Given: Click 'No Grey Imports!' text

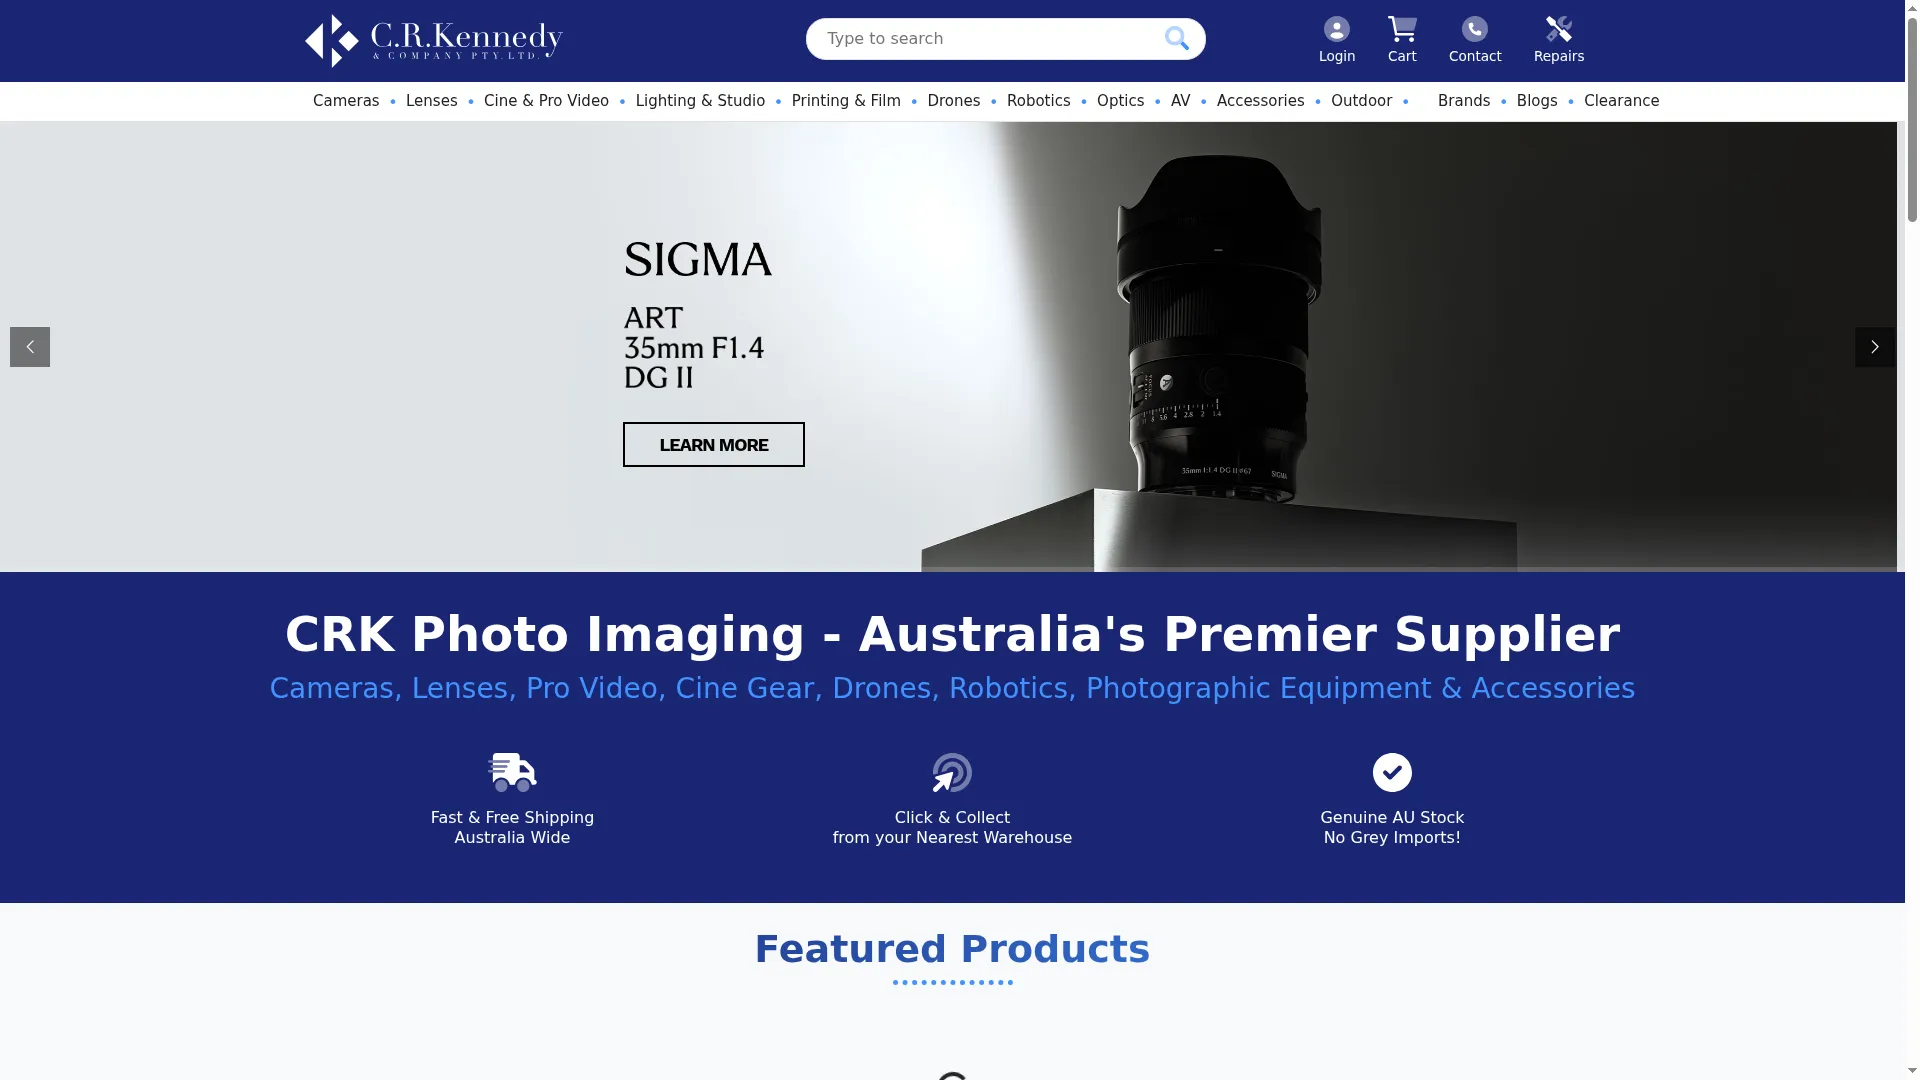Looking at the screenshot, I should pos(1392,838).
